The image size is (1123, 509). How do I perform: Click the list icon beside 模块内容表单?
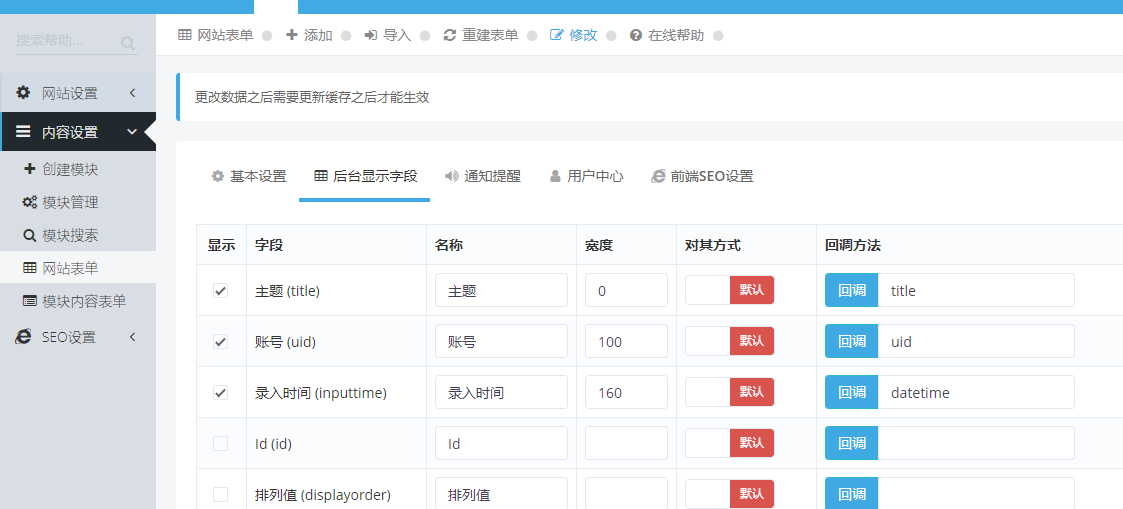29,301
